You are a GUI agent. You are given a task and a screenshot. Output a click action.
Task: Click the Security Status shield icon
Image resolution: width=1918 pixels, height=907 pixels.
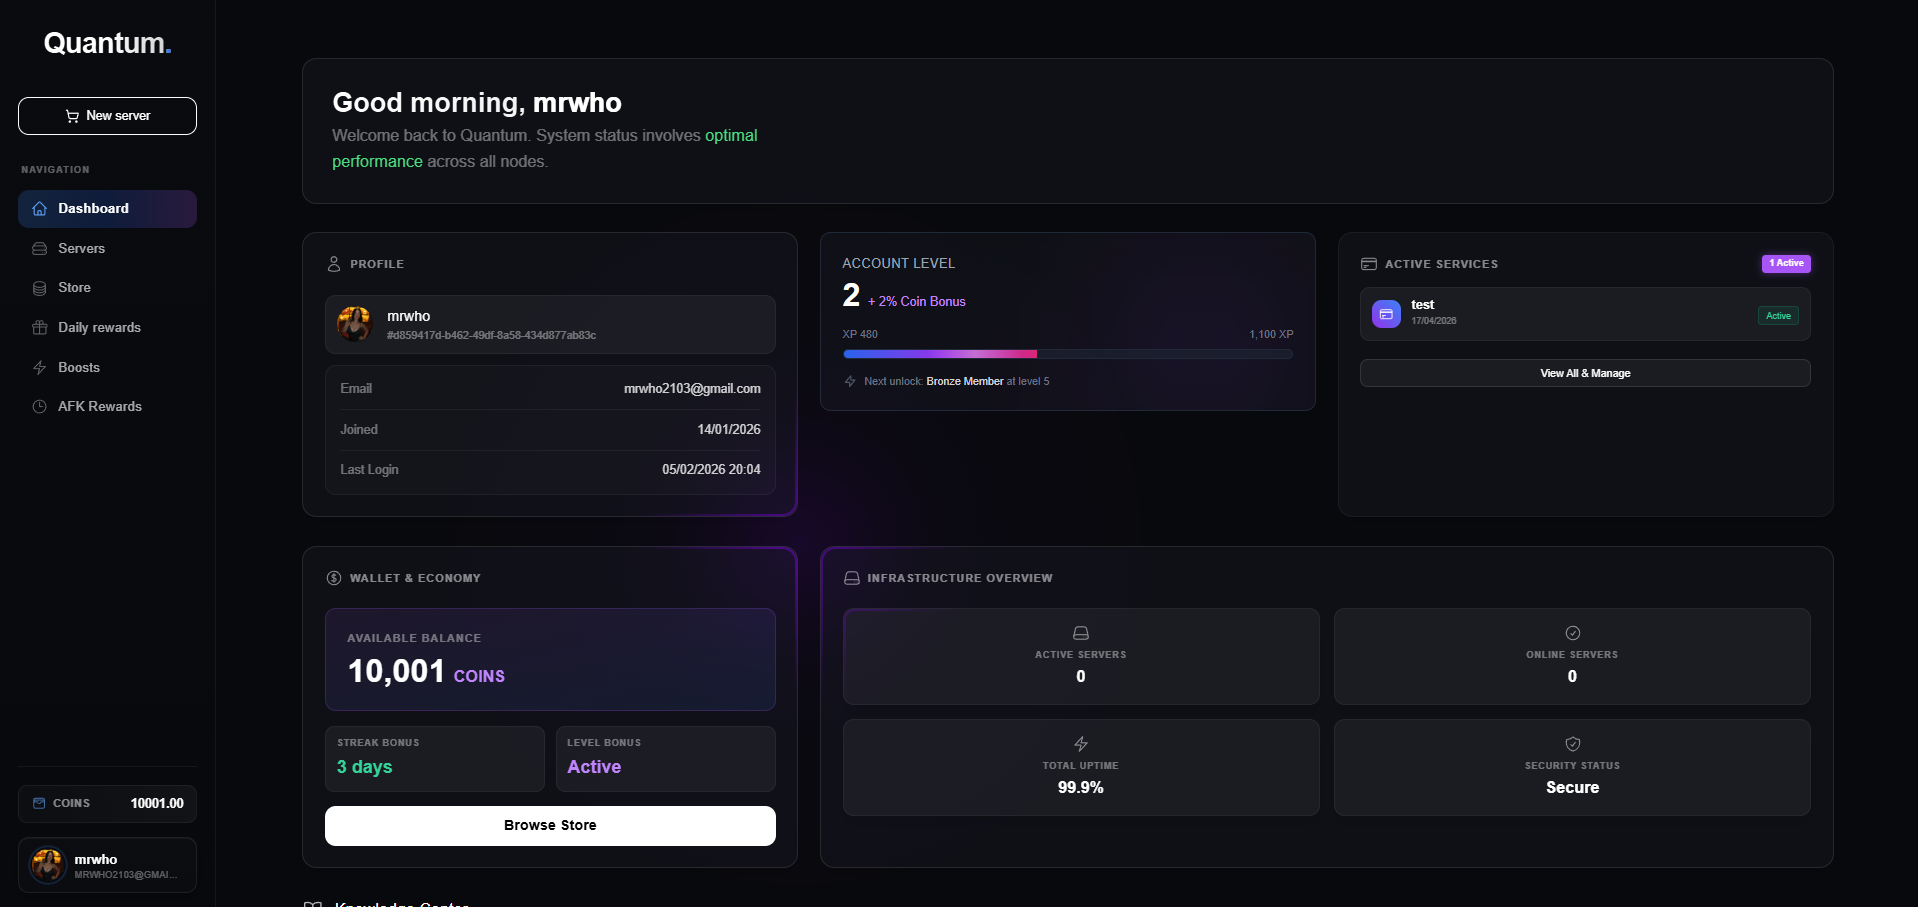(x=1571, y=744)
